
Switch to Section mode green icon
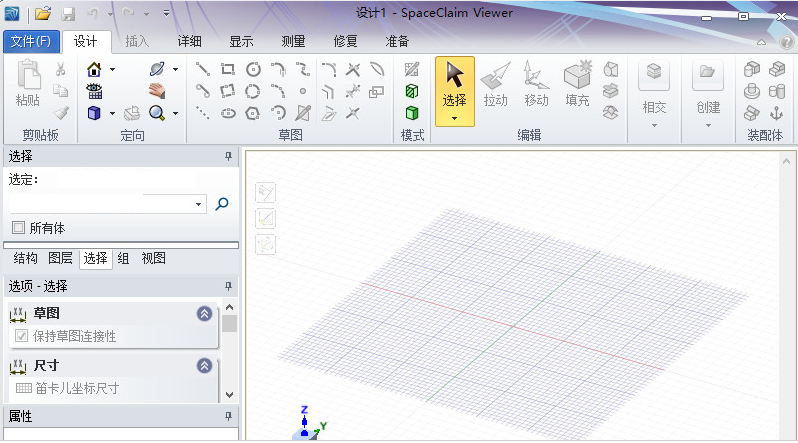tap(412, 91)
